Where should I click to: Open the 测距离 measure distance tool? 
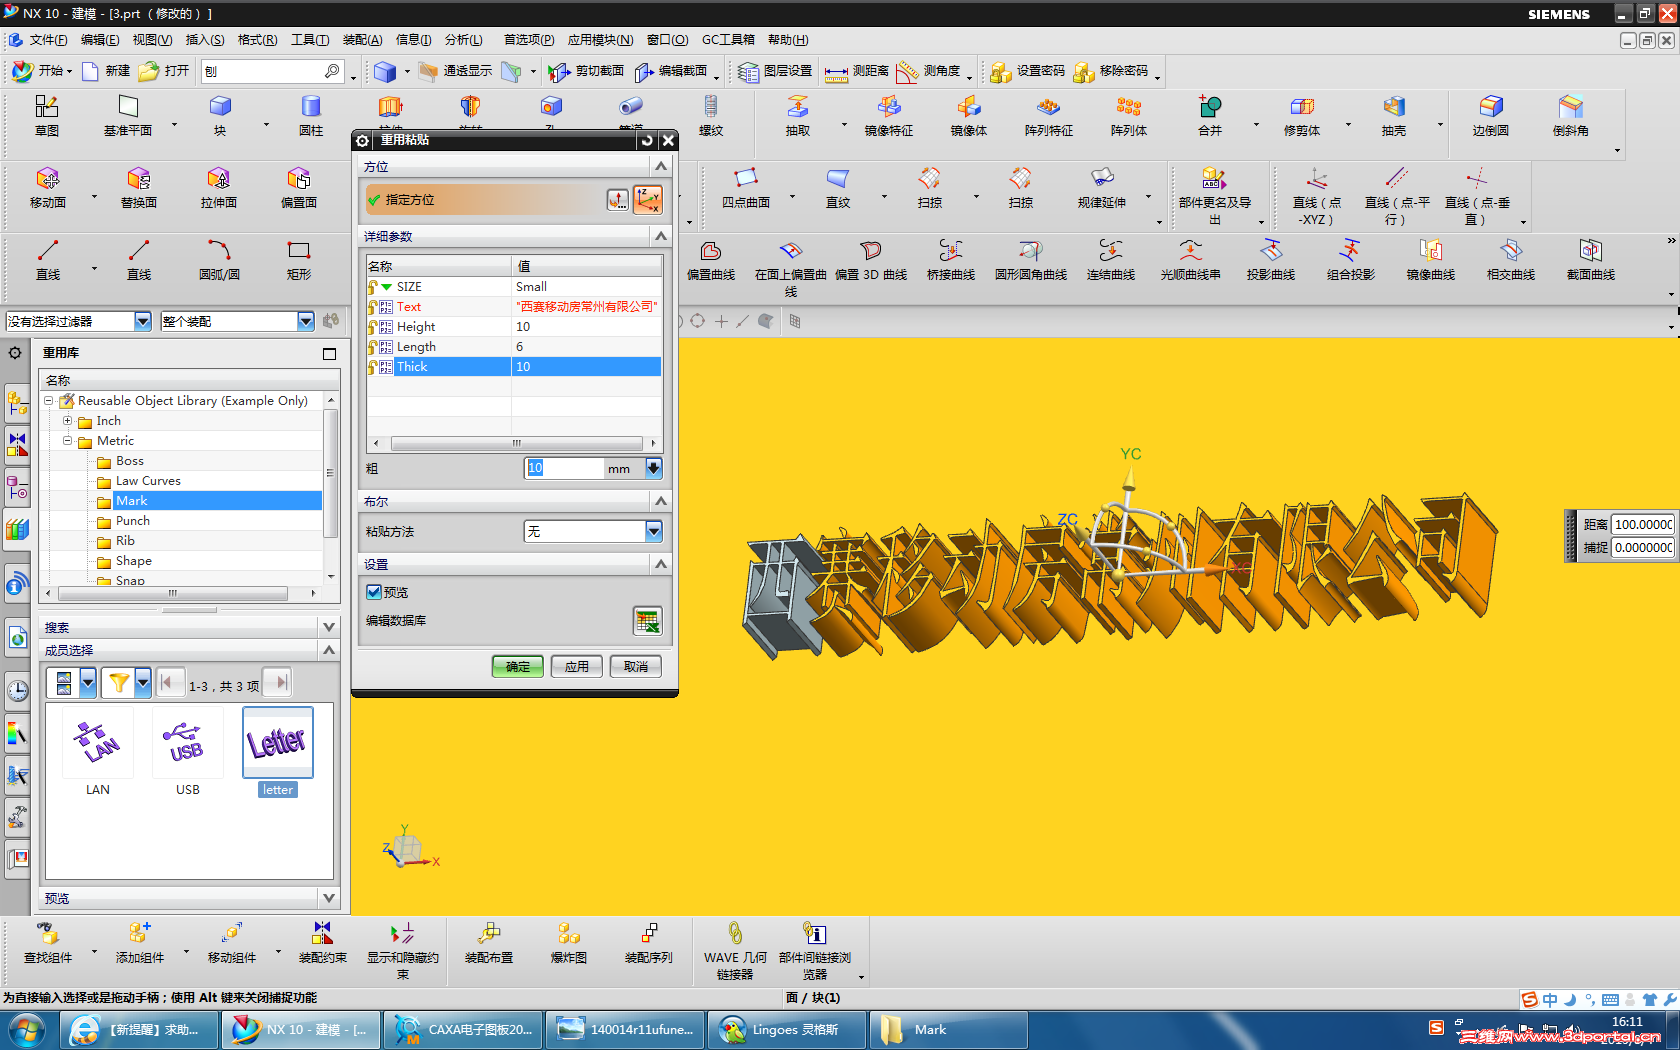856,71
